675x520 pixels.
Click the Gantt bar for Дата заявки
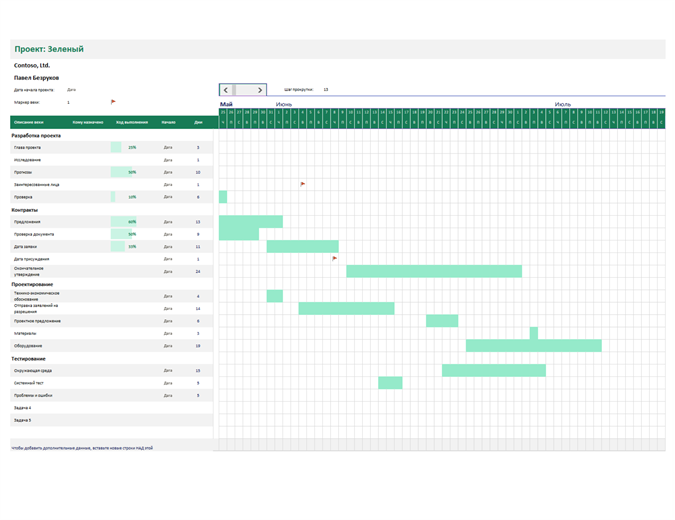pos(303,247)
